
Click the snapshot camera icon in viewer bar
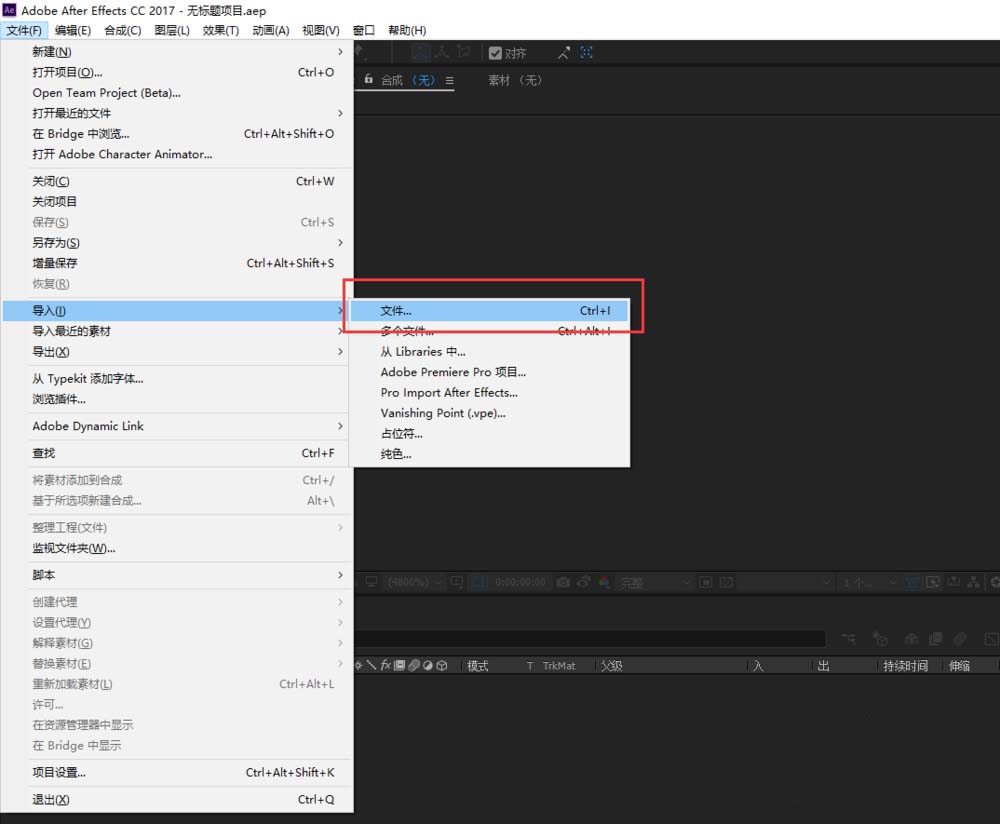[x=563, y=582]
